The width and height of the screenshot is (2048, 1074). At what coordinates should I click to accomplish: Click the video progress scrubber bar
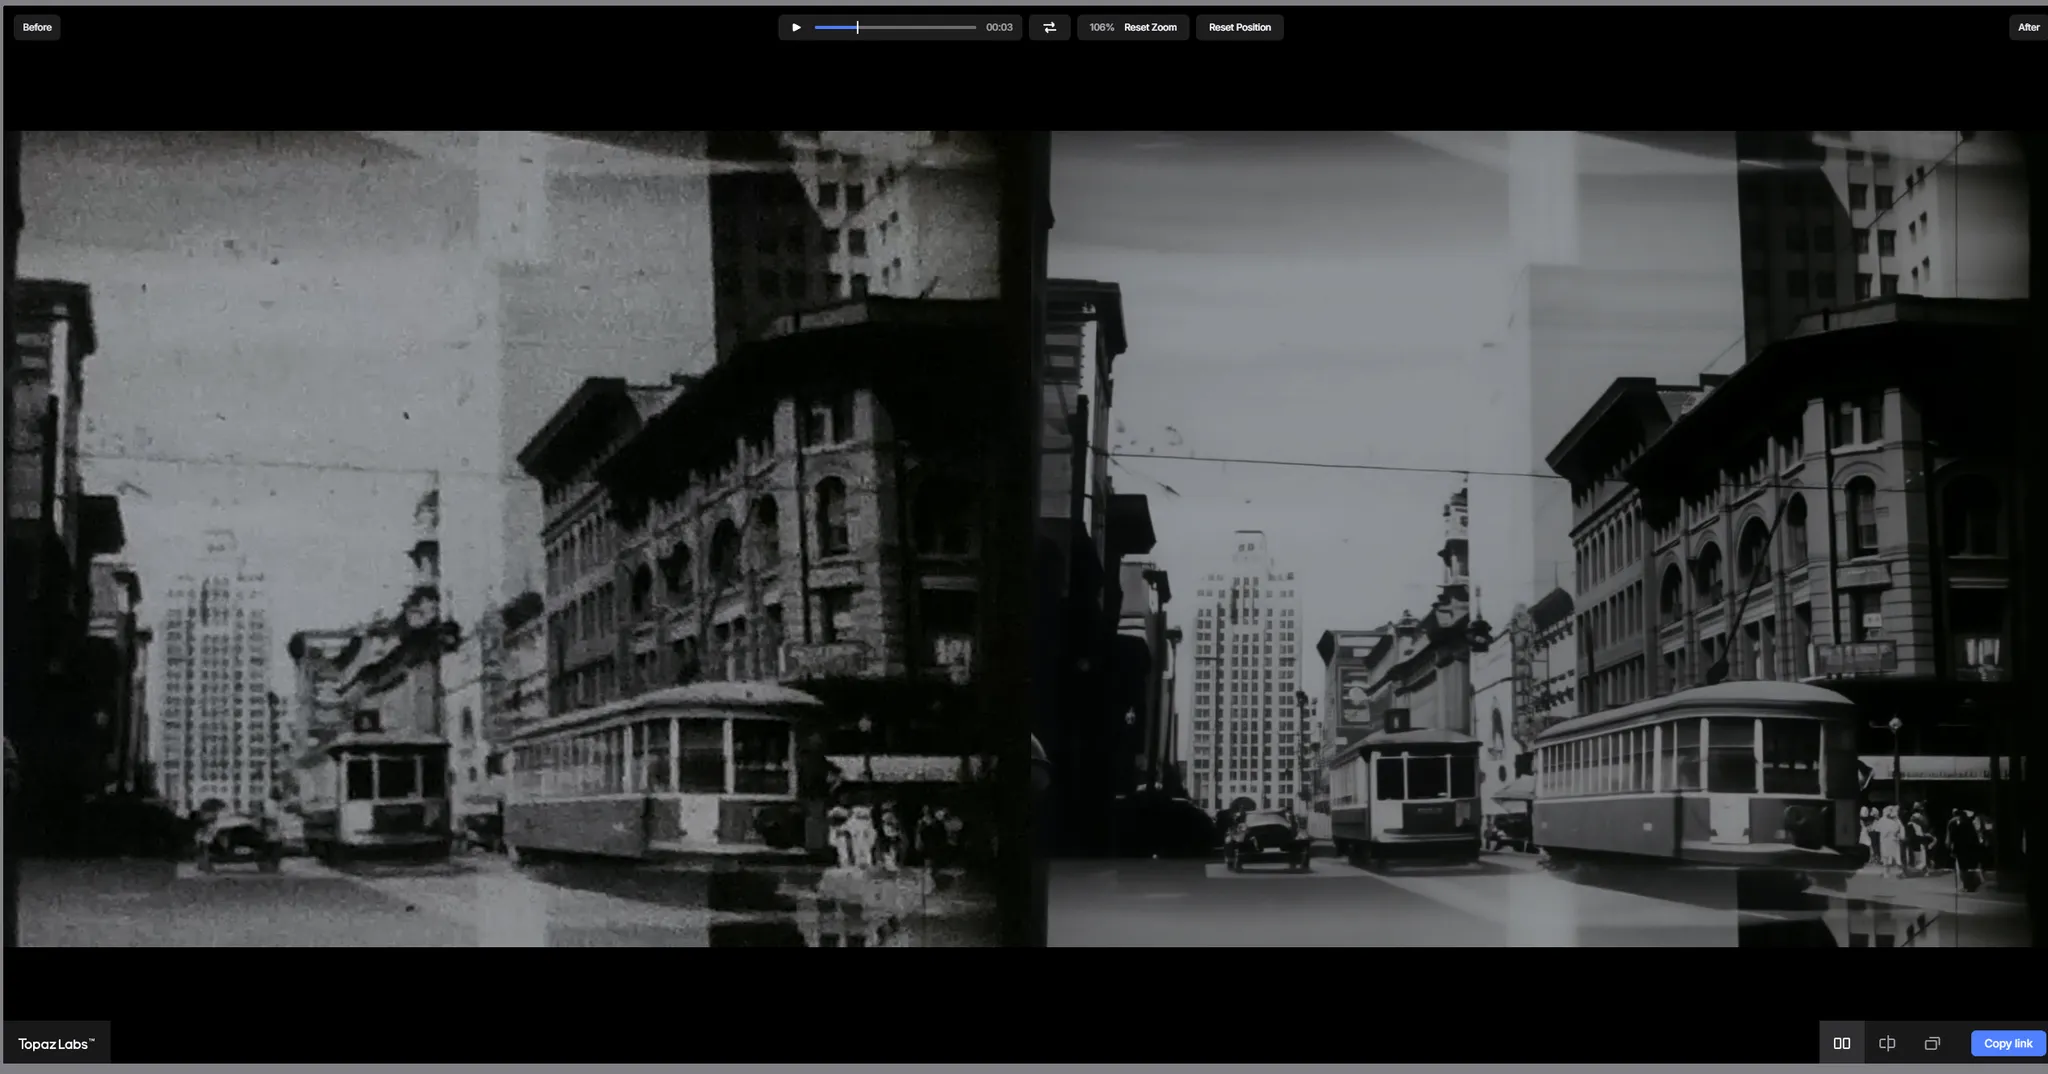(x=895, y=27)
